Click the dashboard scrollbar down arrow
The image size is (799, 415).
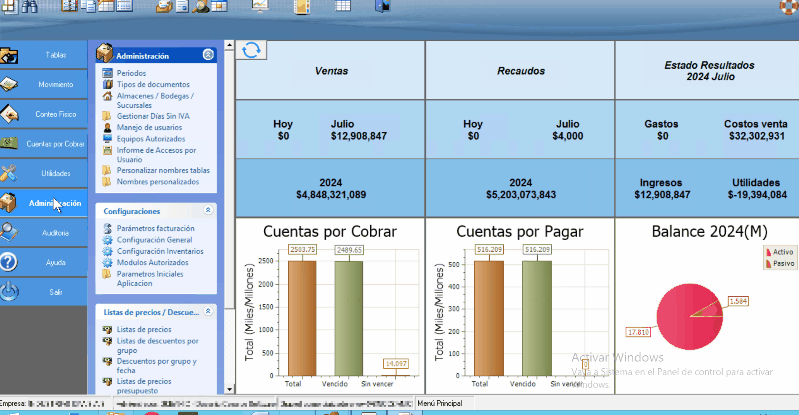pyautogui.click(x=228, y=388)
